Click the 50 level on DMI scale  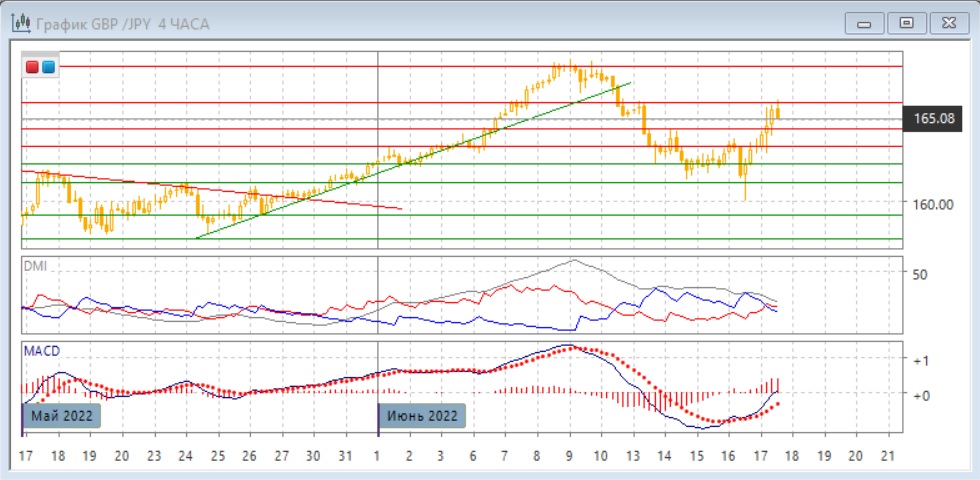click(921, 273)
